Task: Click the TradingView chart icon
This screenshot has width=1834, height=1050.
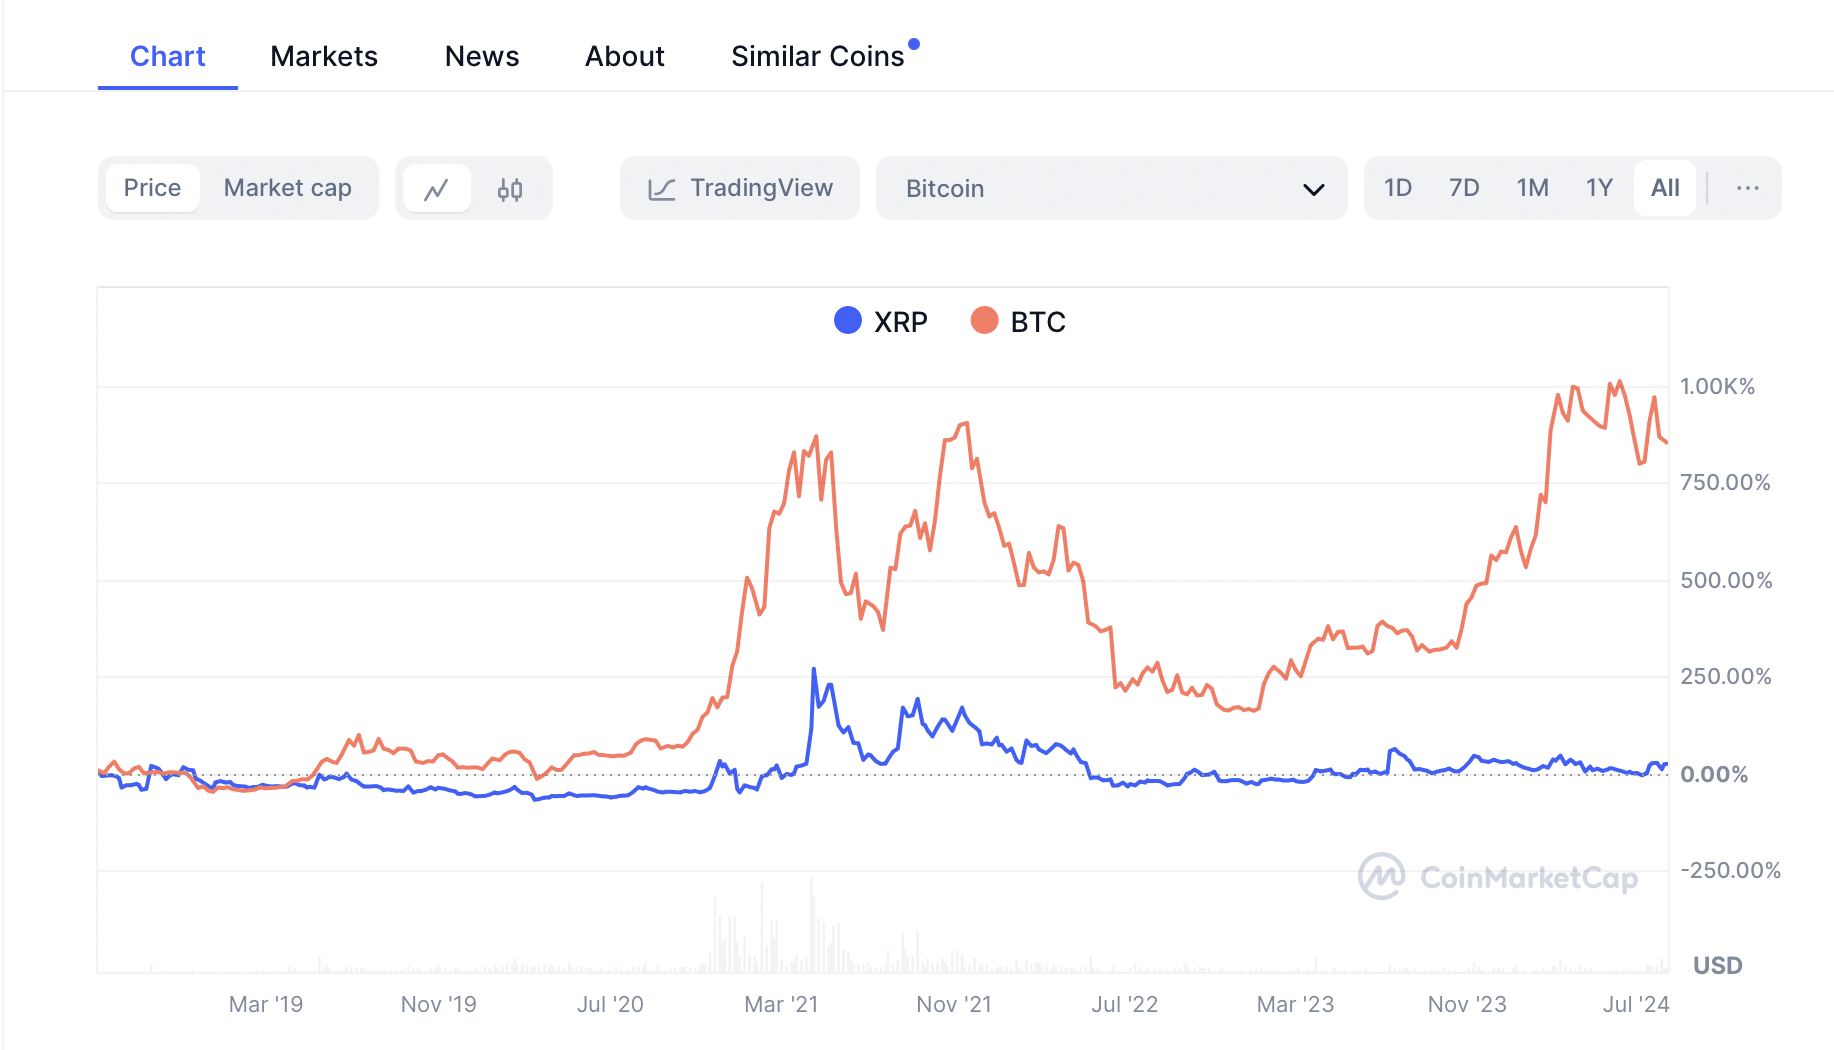Action: click(661, 189)
